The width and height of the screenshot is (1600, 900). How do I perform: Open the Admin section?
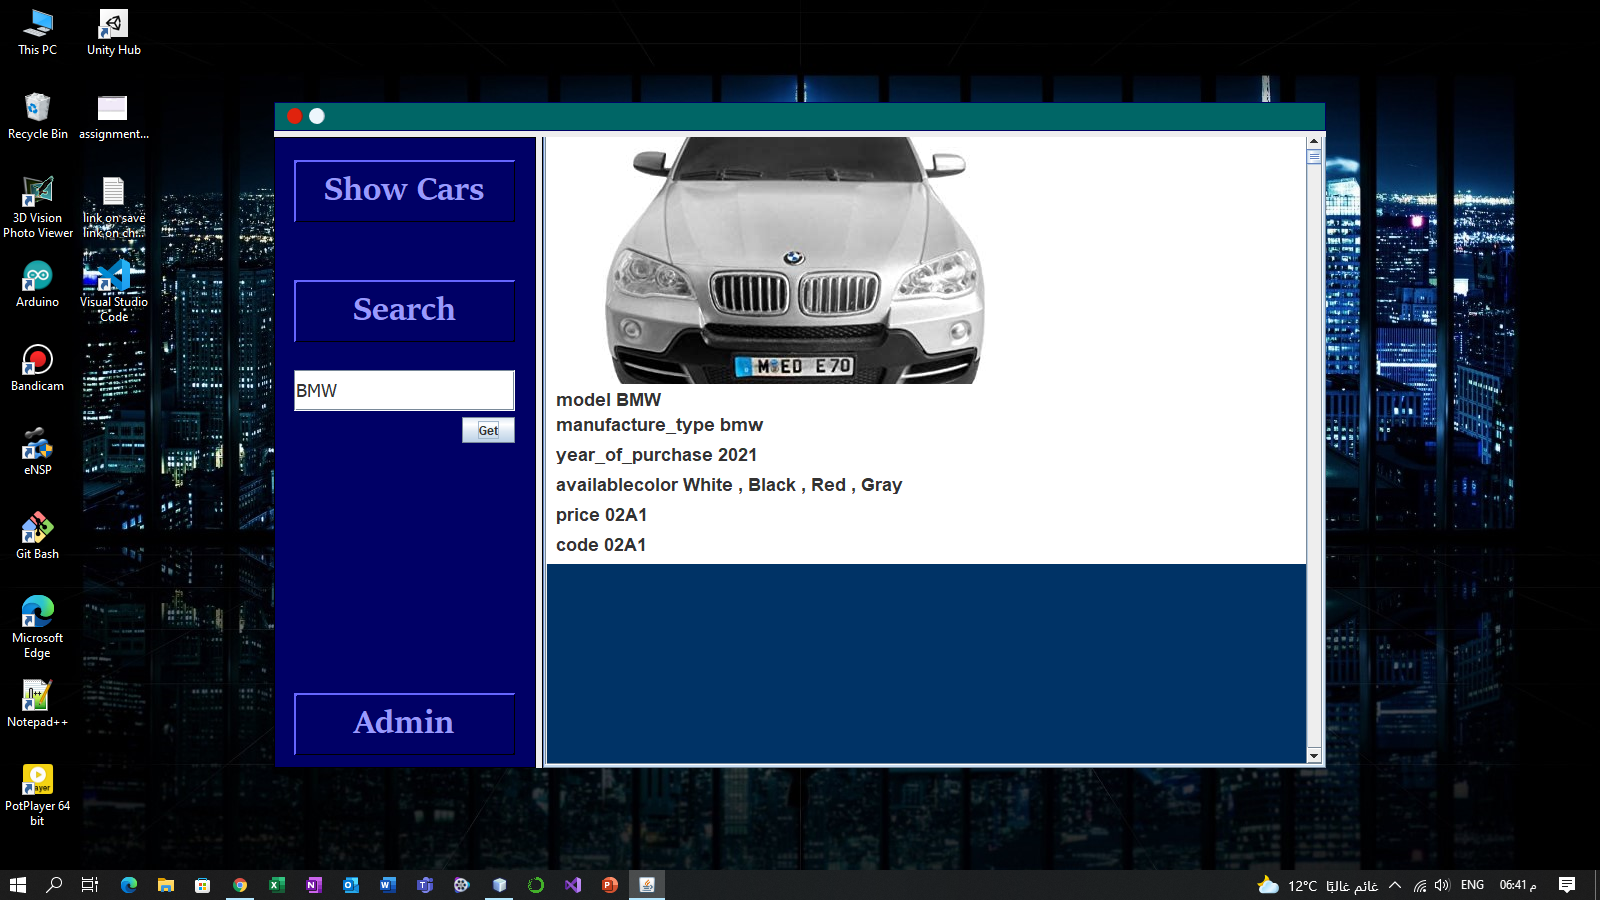[403, 722]
